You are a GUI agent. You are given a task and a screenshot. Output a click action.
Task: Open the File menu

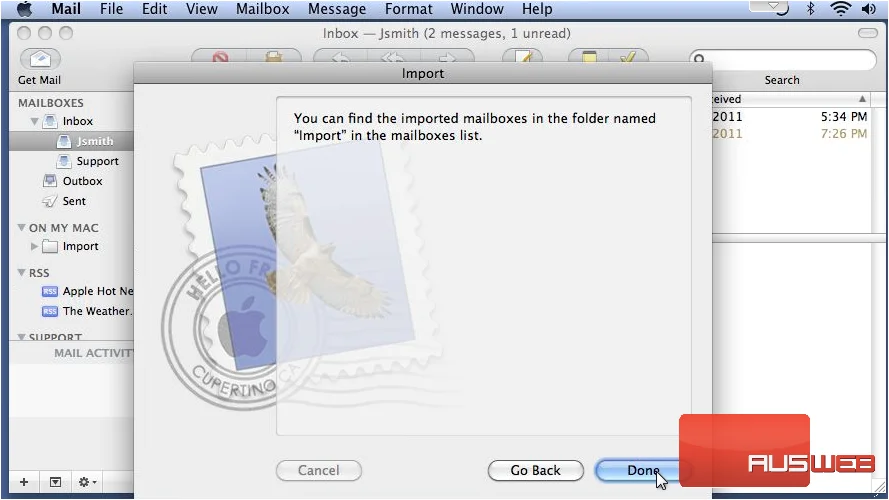111,9
